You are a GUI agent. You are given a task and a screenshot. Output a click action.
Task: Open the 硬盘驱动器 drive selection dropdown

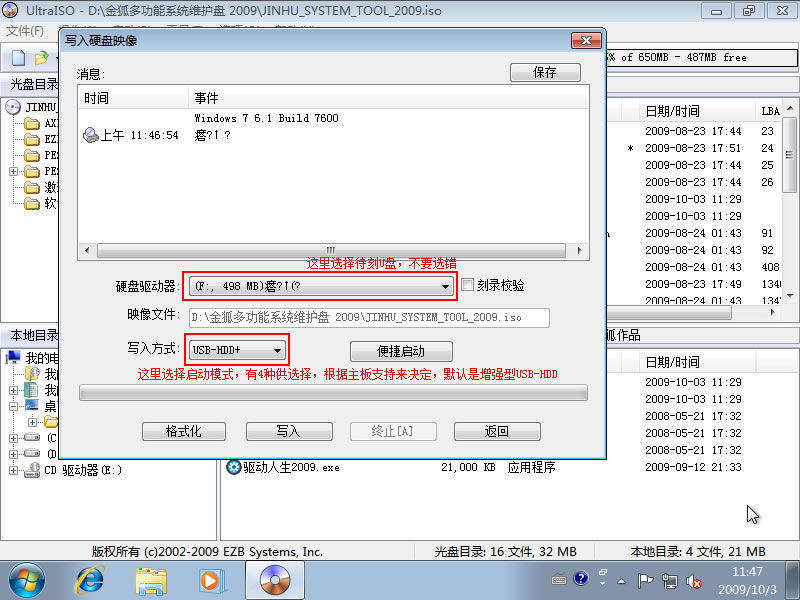[447, 285]
